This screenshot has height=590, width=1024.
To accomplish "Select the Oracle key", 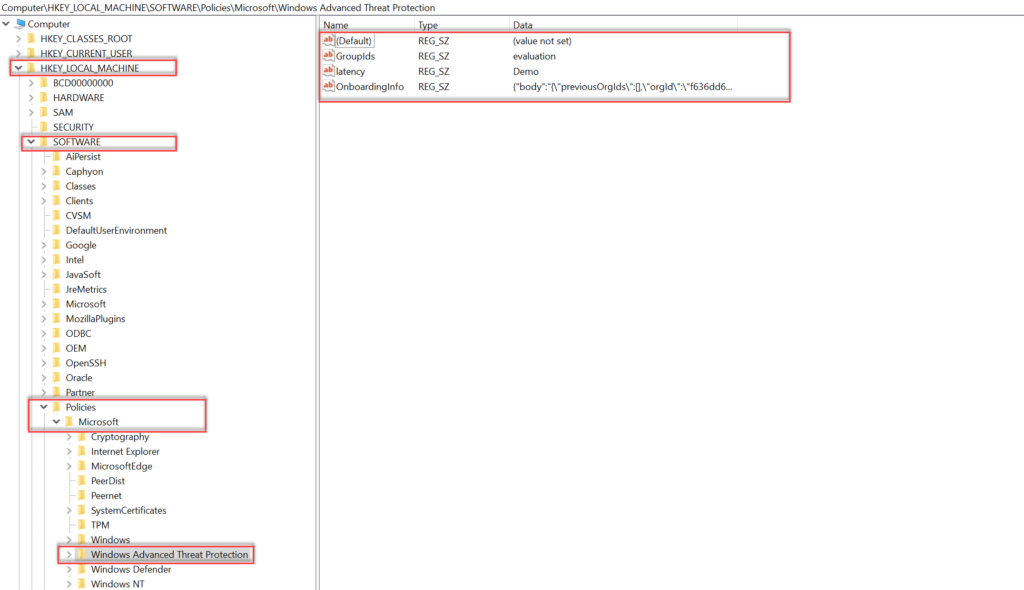I will point(79,378).
